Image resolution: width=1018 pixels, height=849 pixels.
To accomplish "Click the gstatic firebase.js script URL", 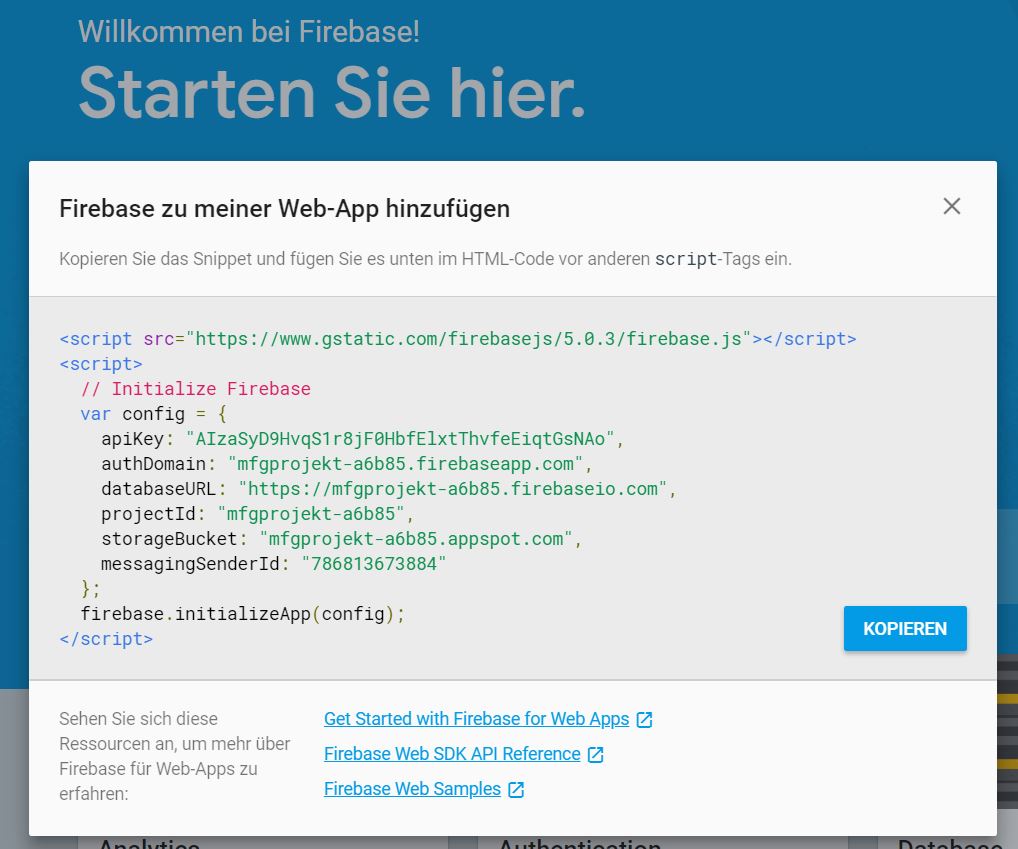I will (468, 339).
